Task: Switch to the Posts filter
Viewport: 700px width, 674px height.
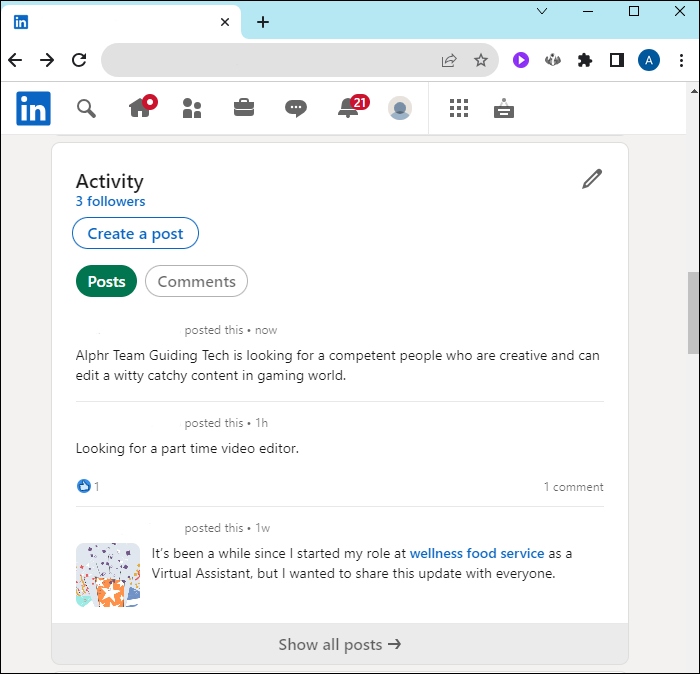Action: pos(106,281)
